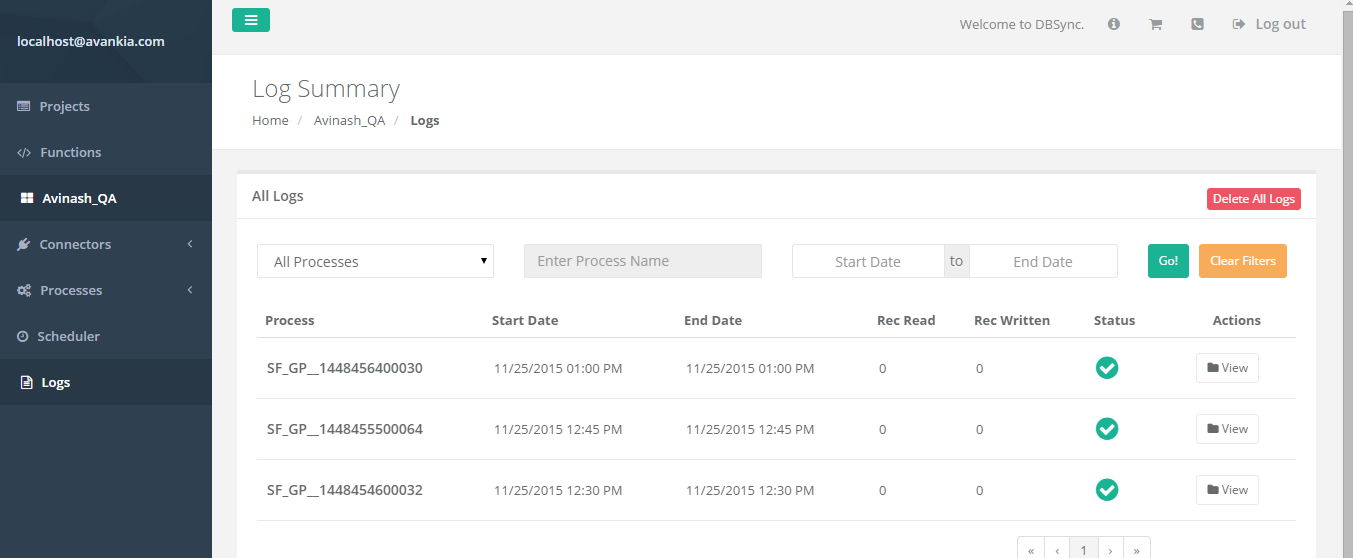Open the All Processes dropdown
The width and height of the screenshot is (1353, 558).
coord(375,261)
